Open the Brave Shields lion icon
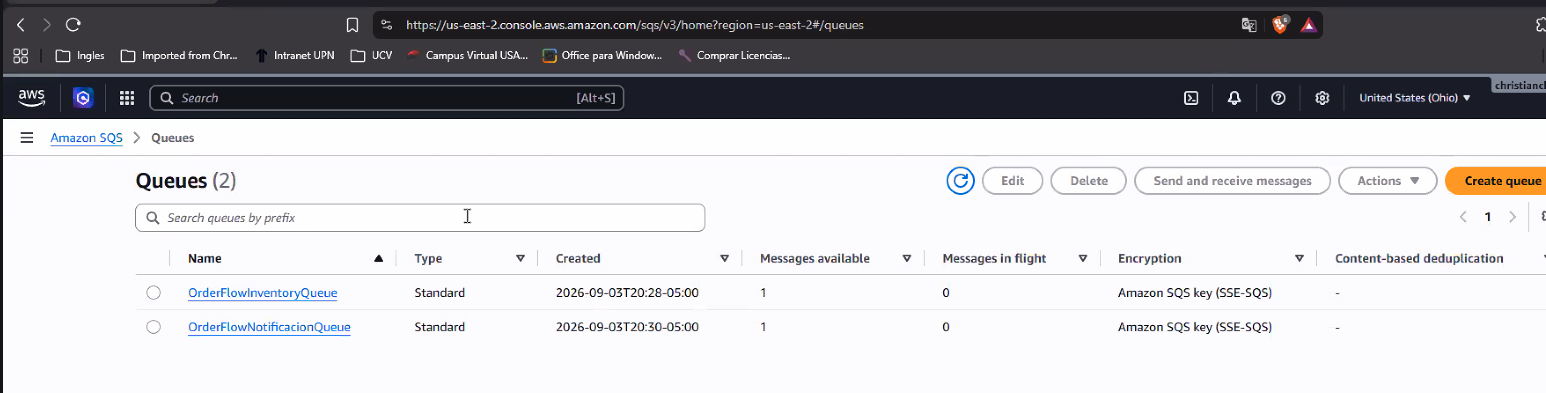 (x=1280, y=25)
